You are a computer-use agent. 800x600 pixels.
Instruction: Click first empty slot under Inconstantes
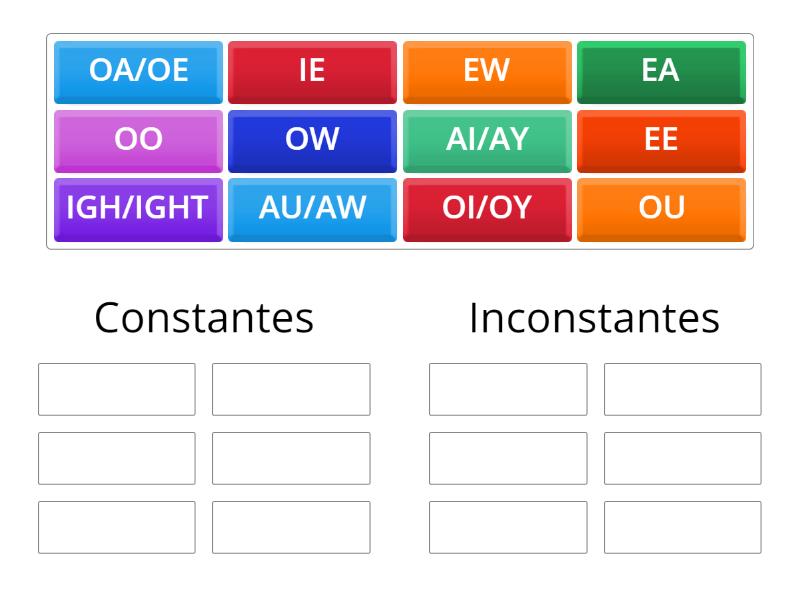click(508, 389)
